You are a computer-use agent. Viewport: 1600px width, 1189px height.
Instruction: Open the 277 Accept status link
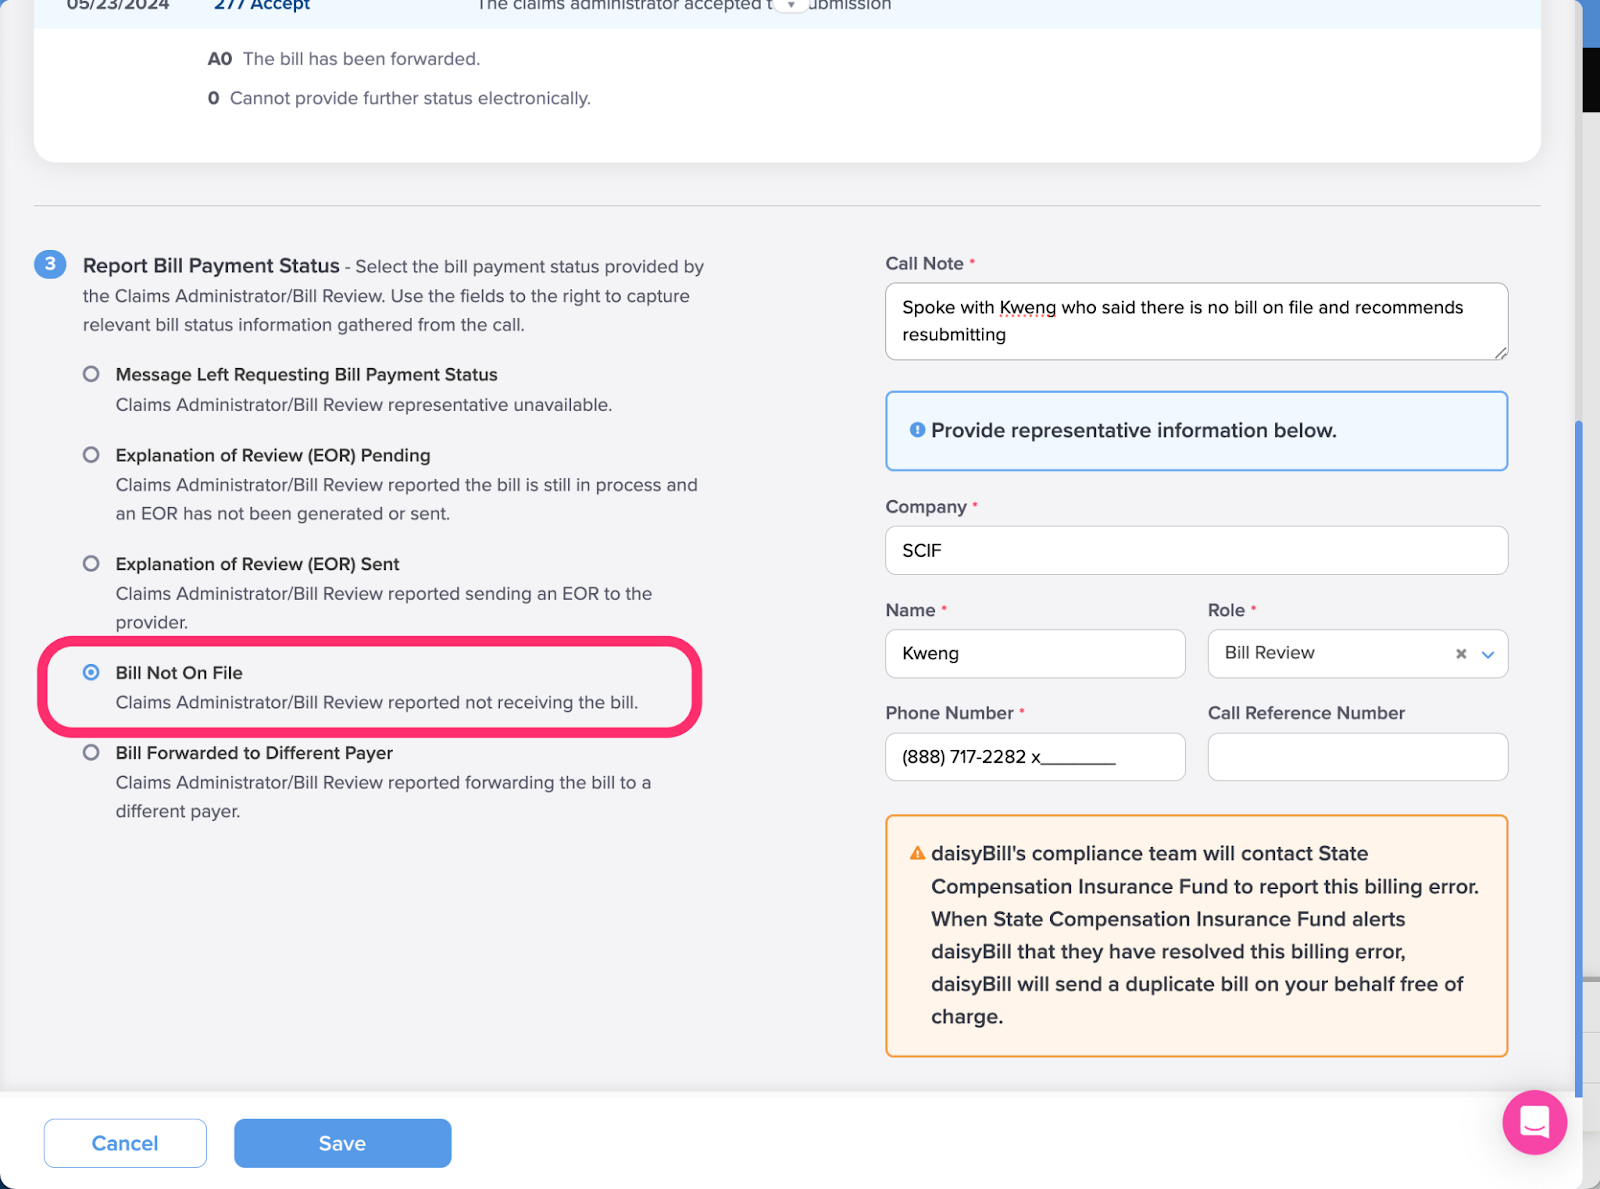[262, 5]
